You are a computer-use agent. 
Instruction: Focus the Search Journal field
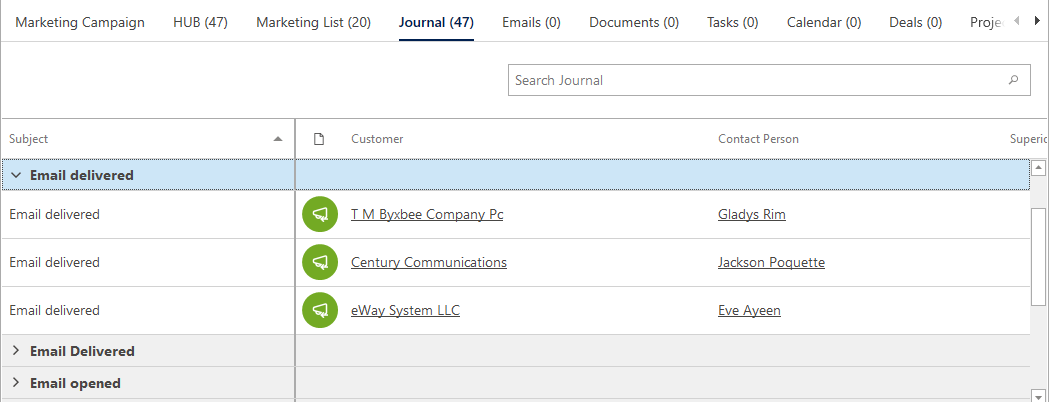pos(769,80)
